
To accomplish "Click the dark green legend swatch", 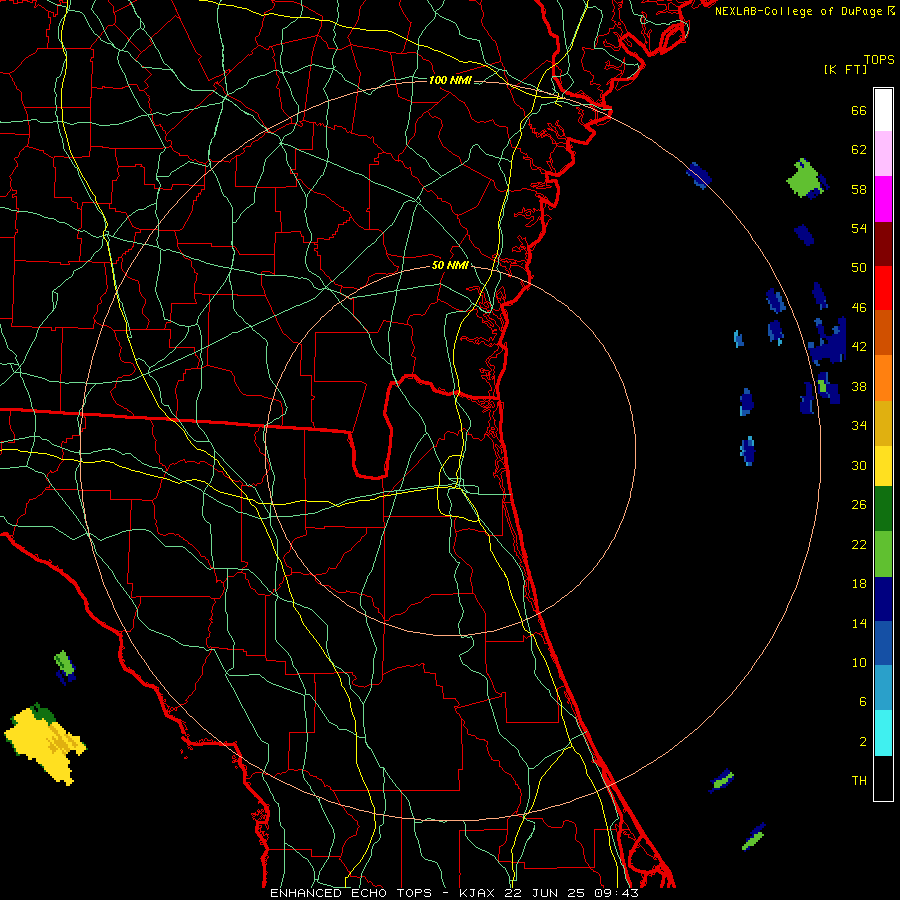I will pos(883,509).
